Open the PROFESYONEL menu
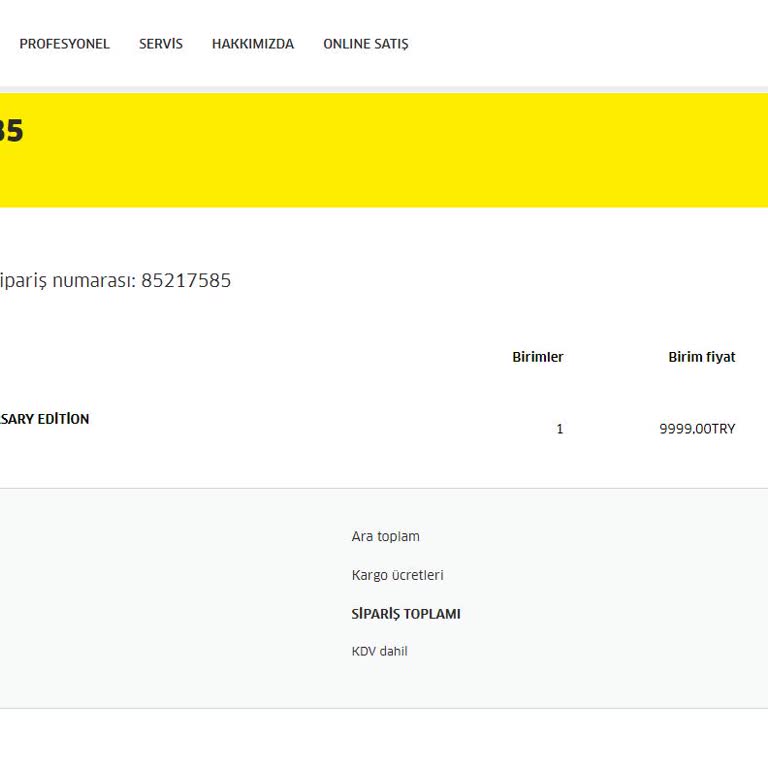This screenshot has height=768, width=768. click(64, 44)
